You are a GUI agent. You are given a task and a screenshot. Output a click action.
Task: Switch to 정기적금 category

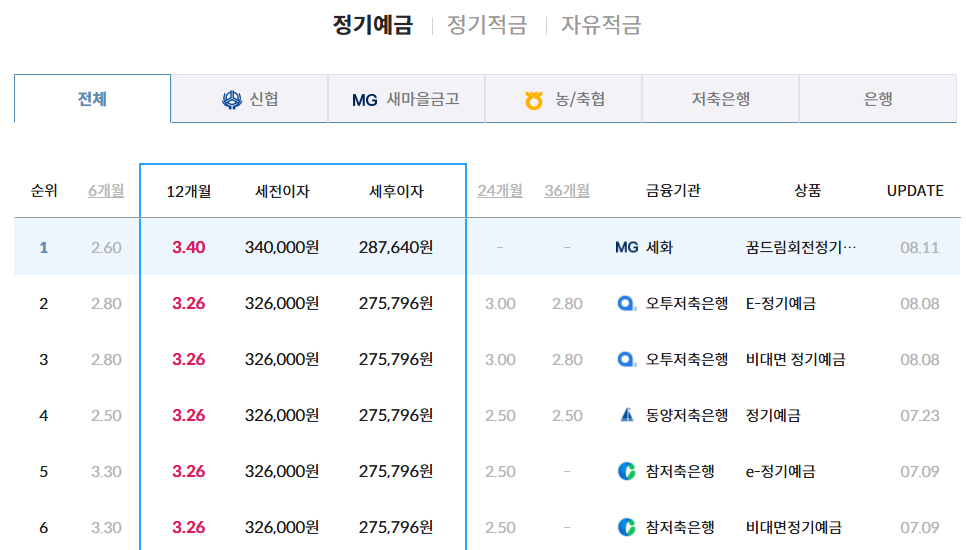(487, 25)
